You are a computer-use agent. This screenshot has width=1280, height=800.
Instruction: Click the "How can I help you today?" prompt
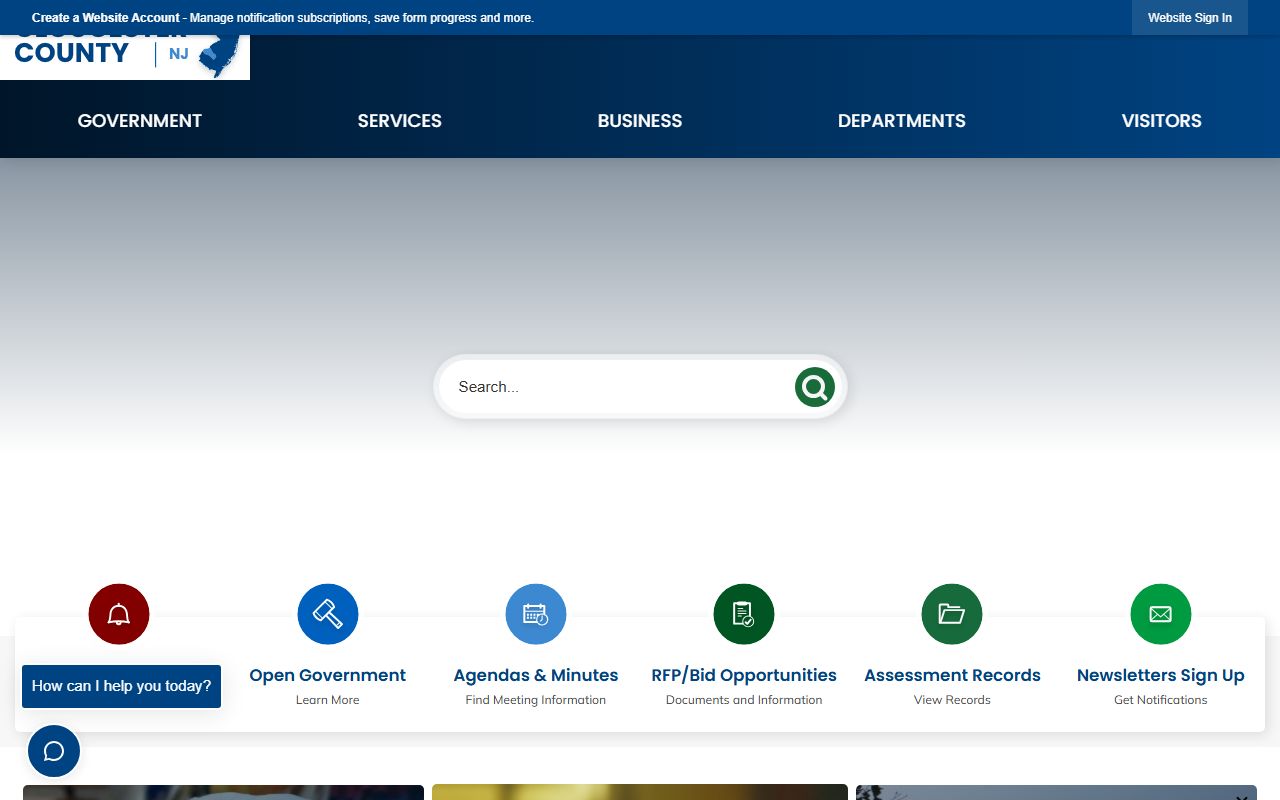tap(121, 686)
